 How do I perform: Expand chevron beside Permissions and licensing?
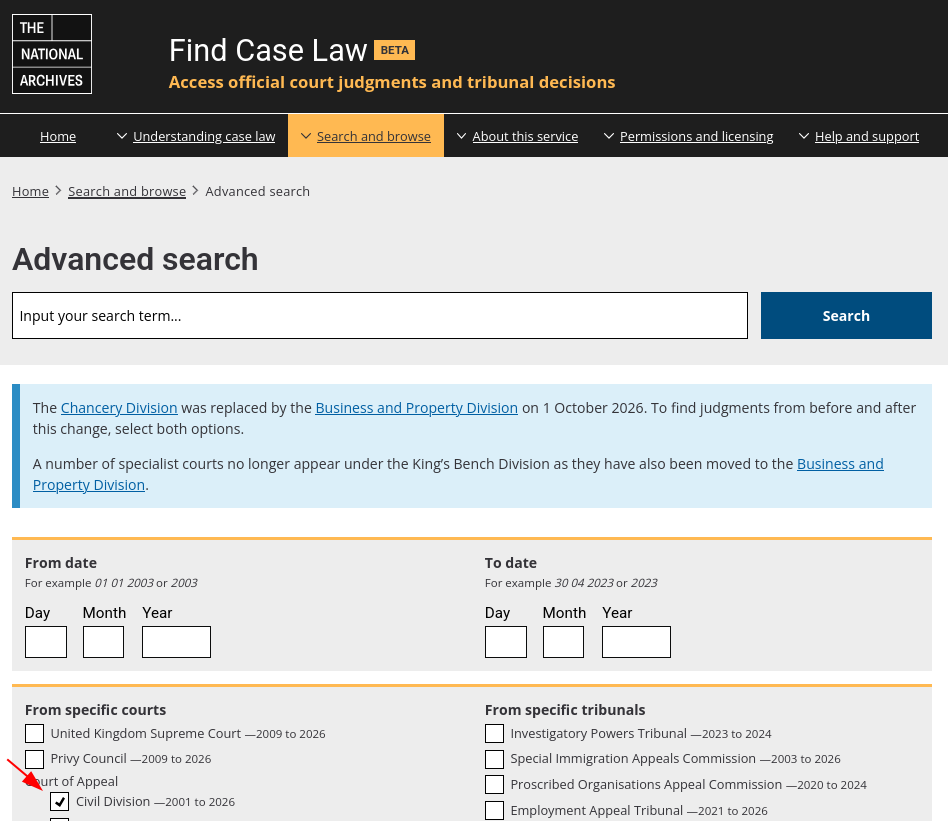pyautogui.click(x=609, y=136)
